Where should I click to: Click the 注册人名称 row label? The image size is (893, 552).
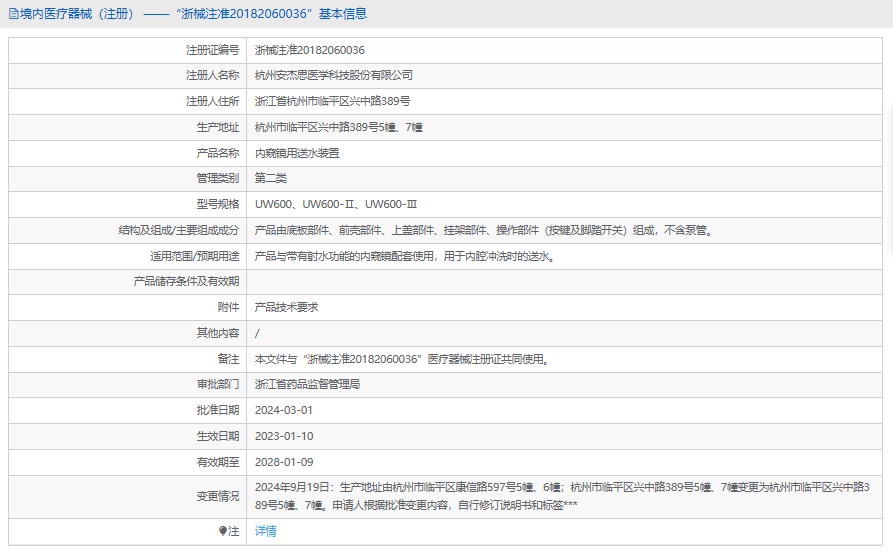212,75
